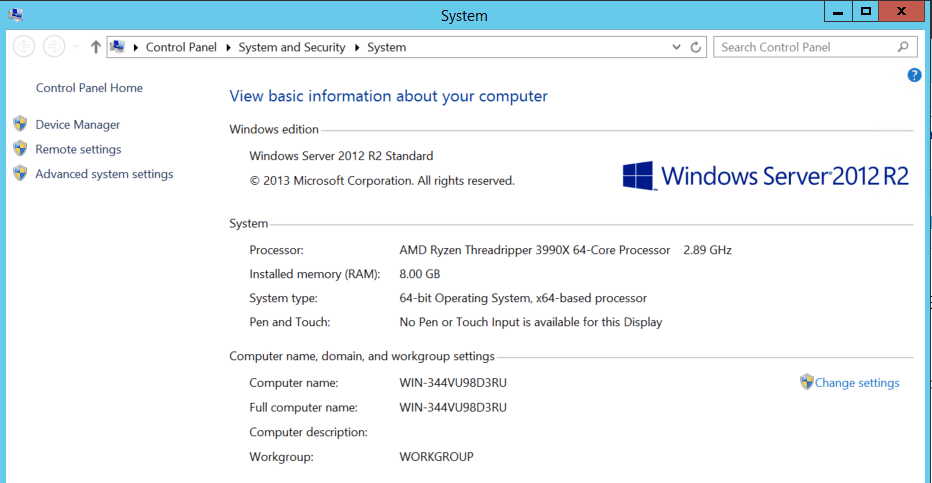
Task: Click the Back navigation arrow button
Action: pos(24,47)
